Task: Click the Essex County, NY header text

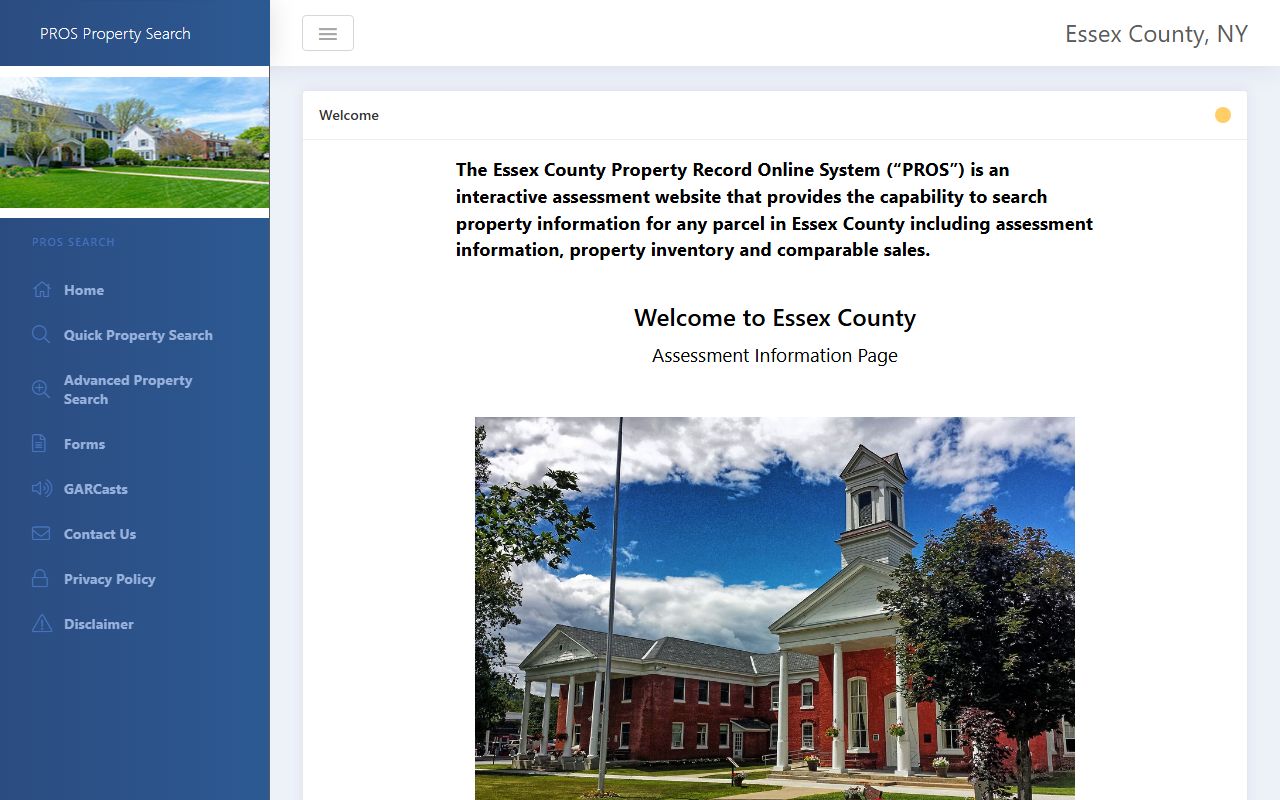Action: pos(1156,34)
